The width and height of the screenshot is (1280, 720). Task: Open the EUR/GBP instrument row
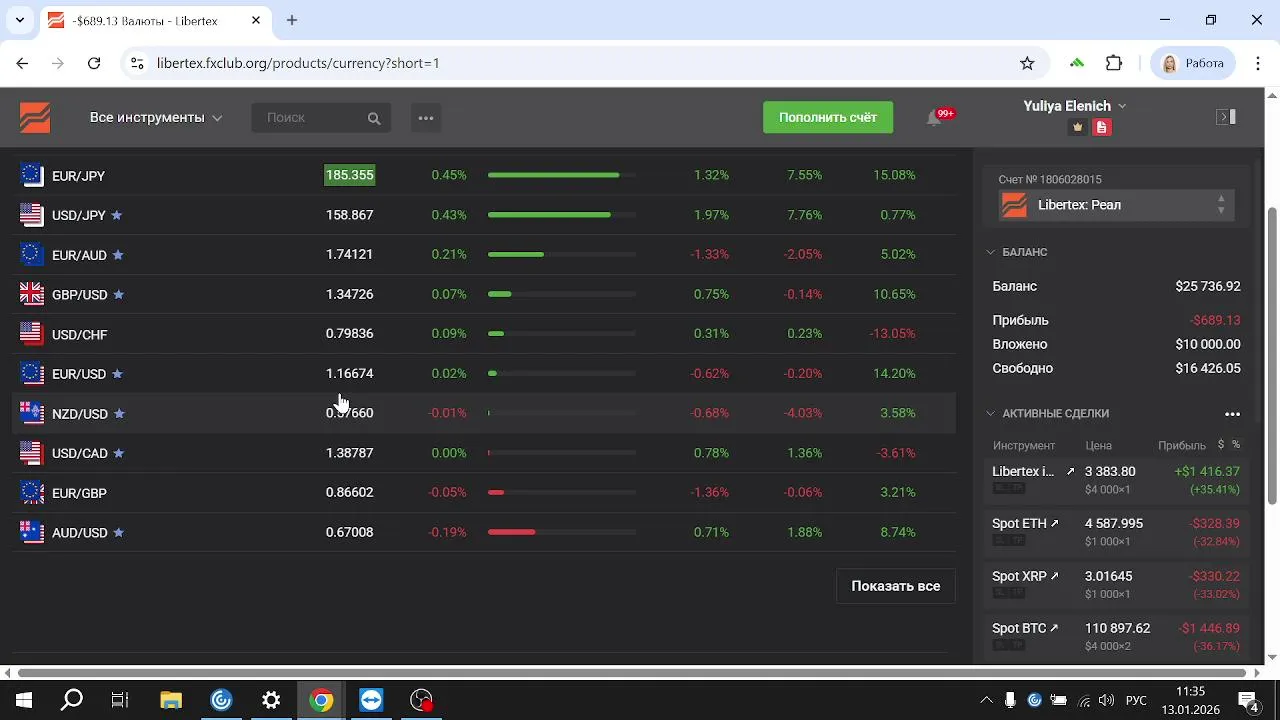[x=484, y=493]
